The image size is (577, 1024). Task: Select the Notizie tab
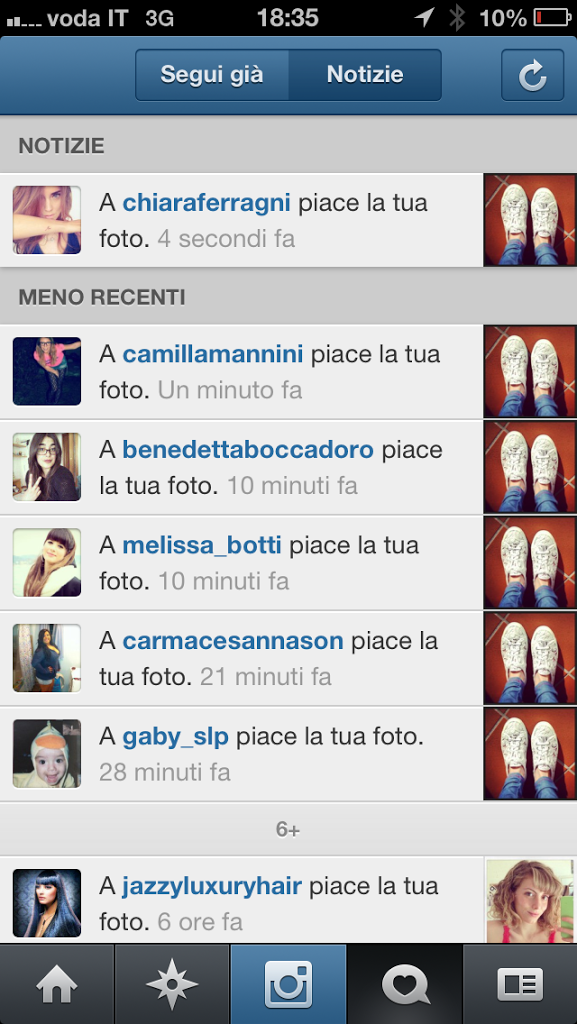[365, 74]
